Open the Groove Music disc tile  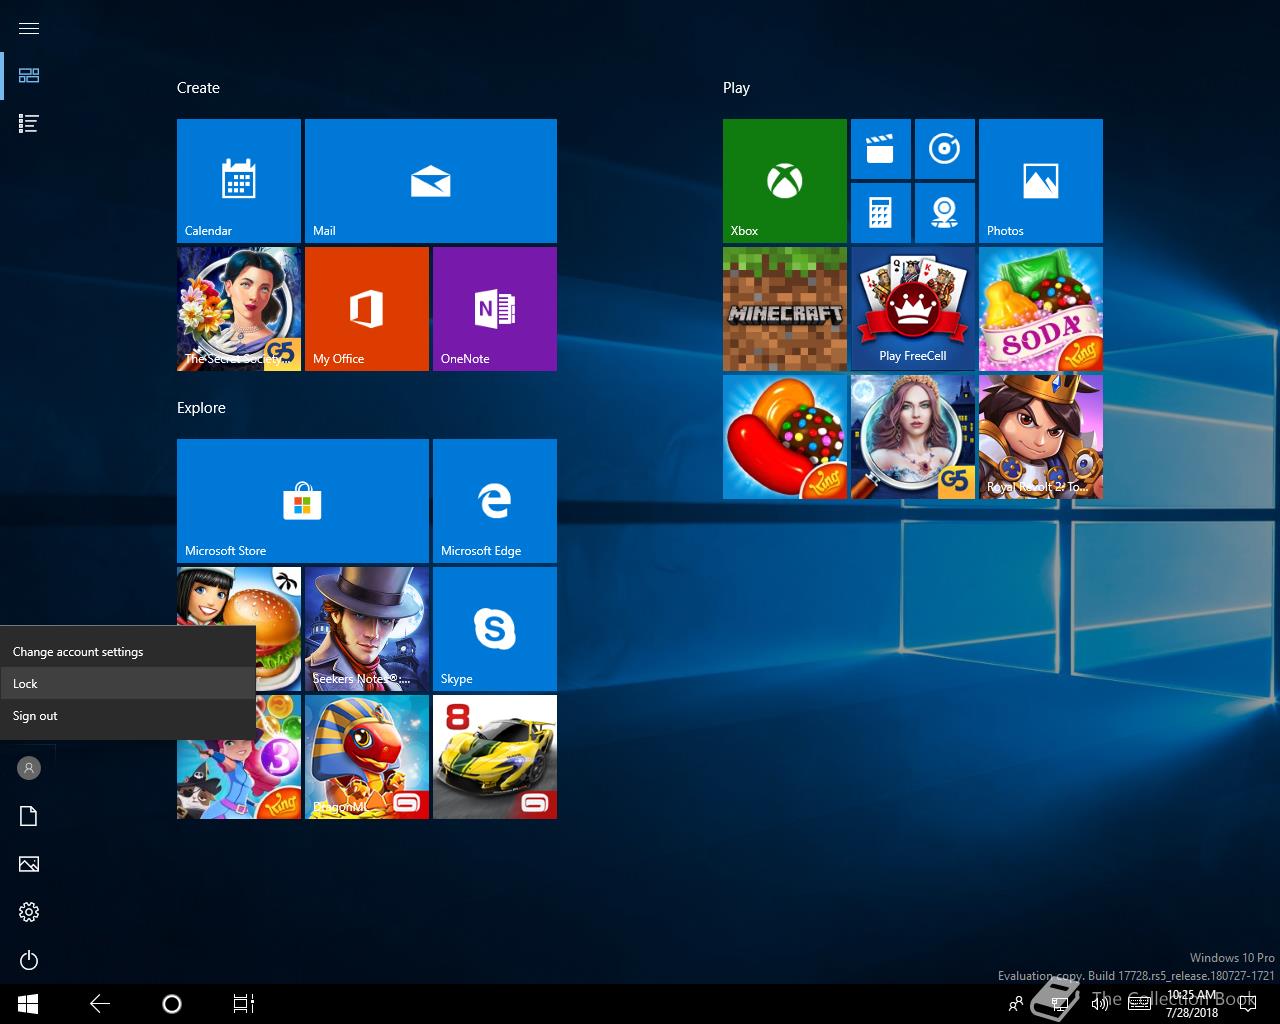pyautogui.click(x=945, y=149)
